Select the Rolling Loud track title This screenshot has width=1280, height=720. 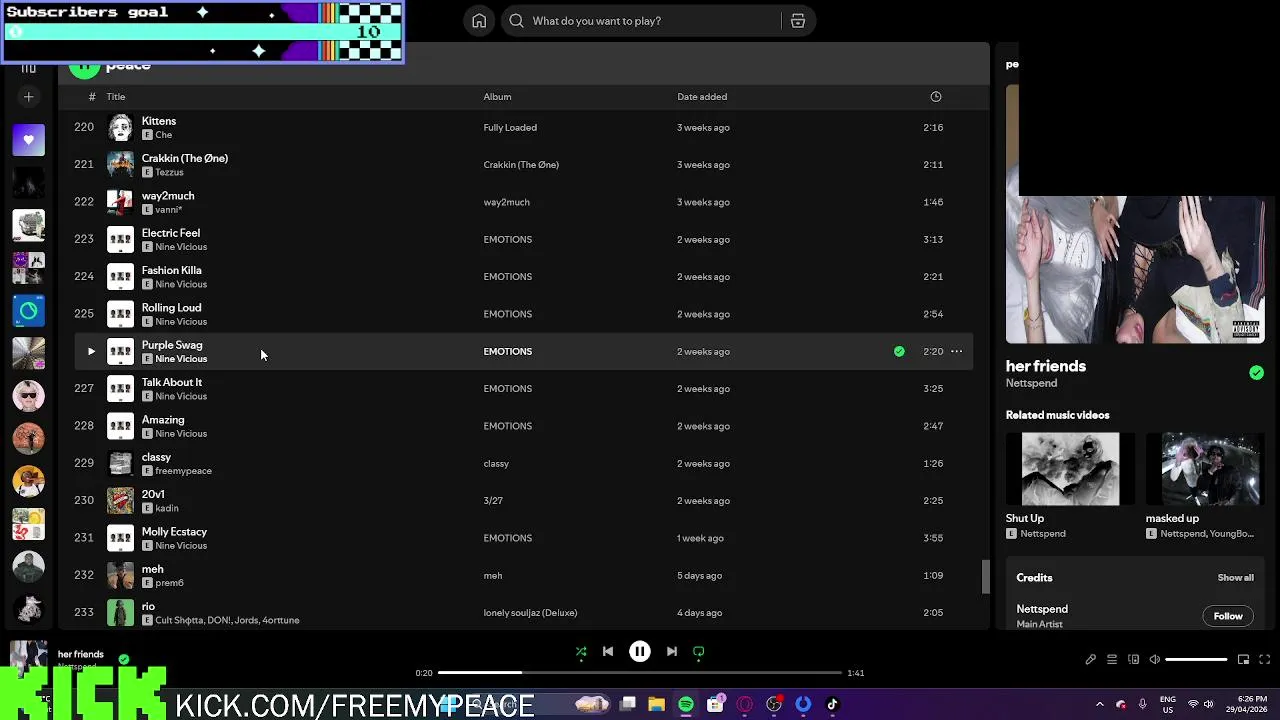(x=171, y=308)
